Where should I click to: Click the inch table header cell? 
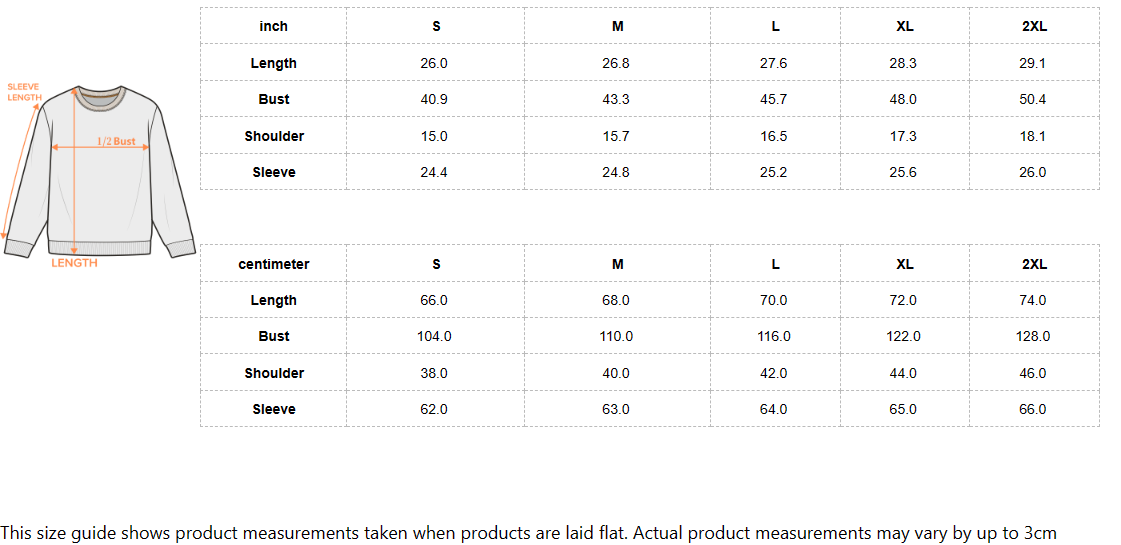point(273,26)
